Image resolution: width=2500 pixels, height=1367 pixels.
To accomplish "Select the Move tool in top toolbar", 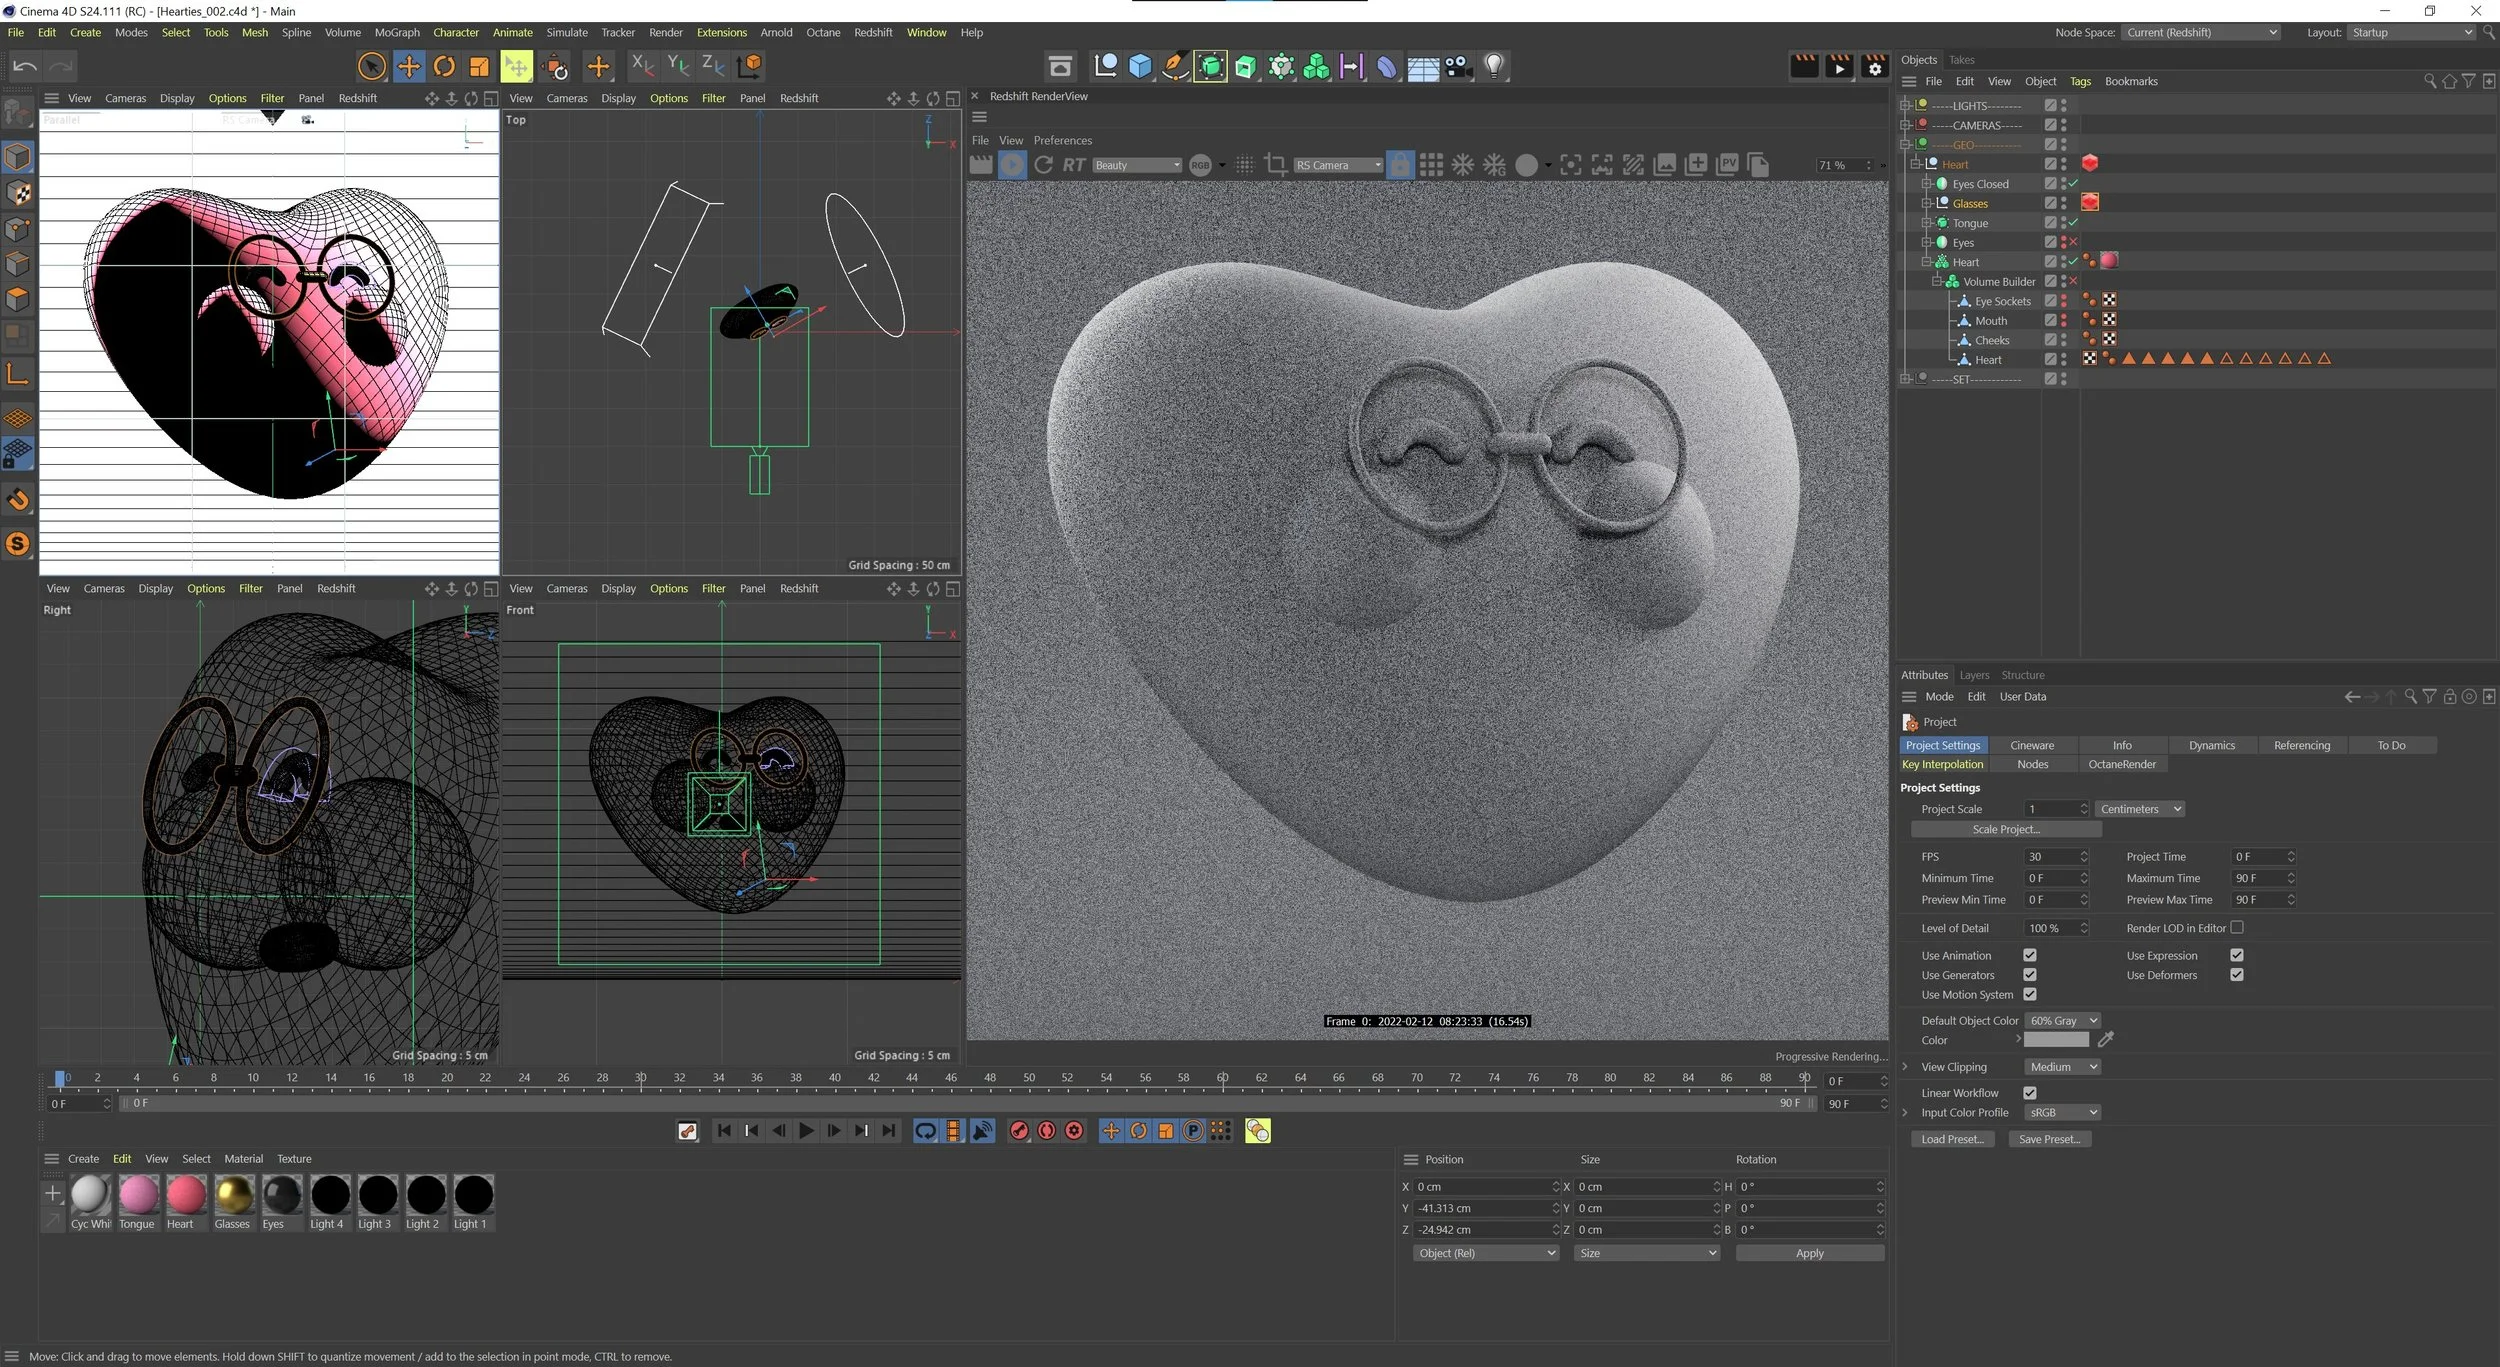I will pyautogui.click(x=408, y=67).
